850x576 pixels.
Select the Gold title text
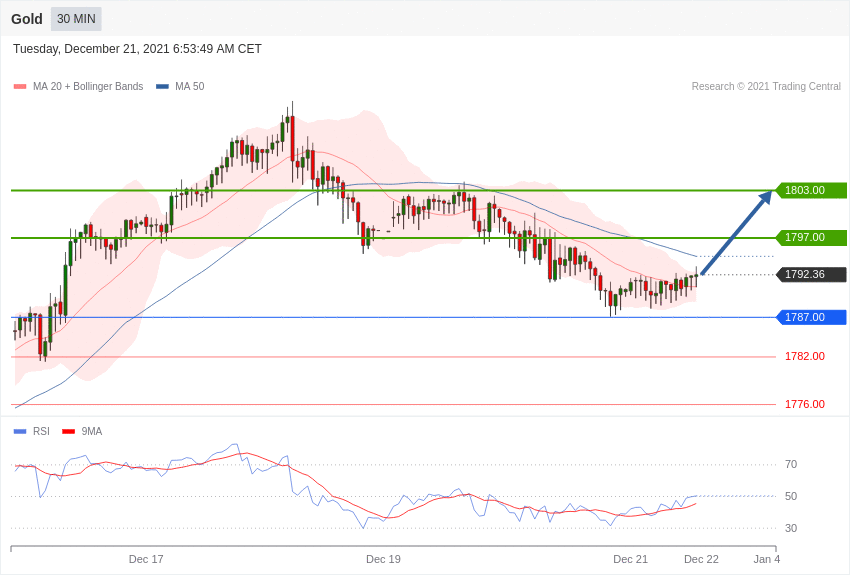coord(27,19)
